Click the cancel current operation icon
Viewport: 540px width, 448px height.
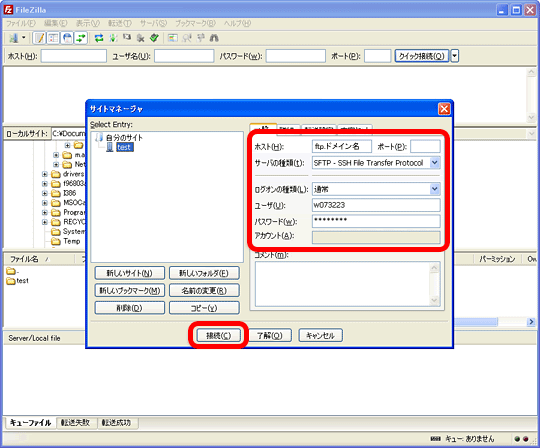[x=127, y=37]
